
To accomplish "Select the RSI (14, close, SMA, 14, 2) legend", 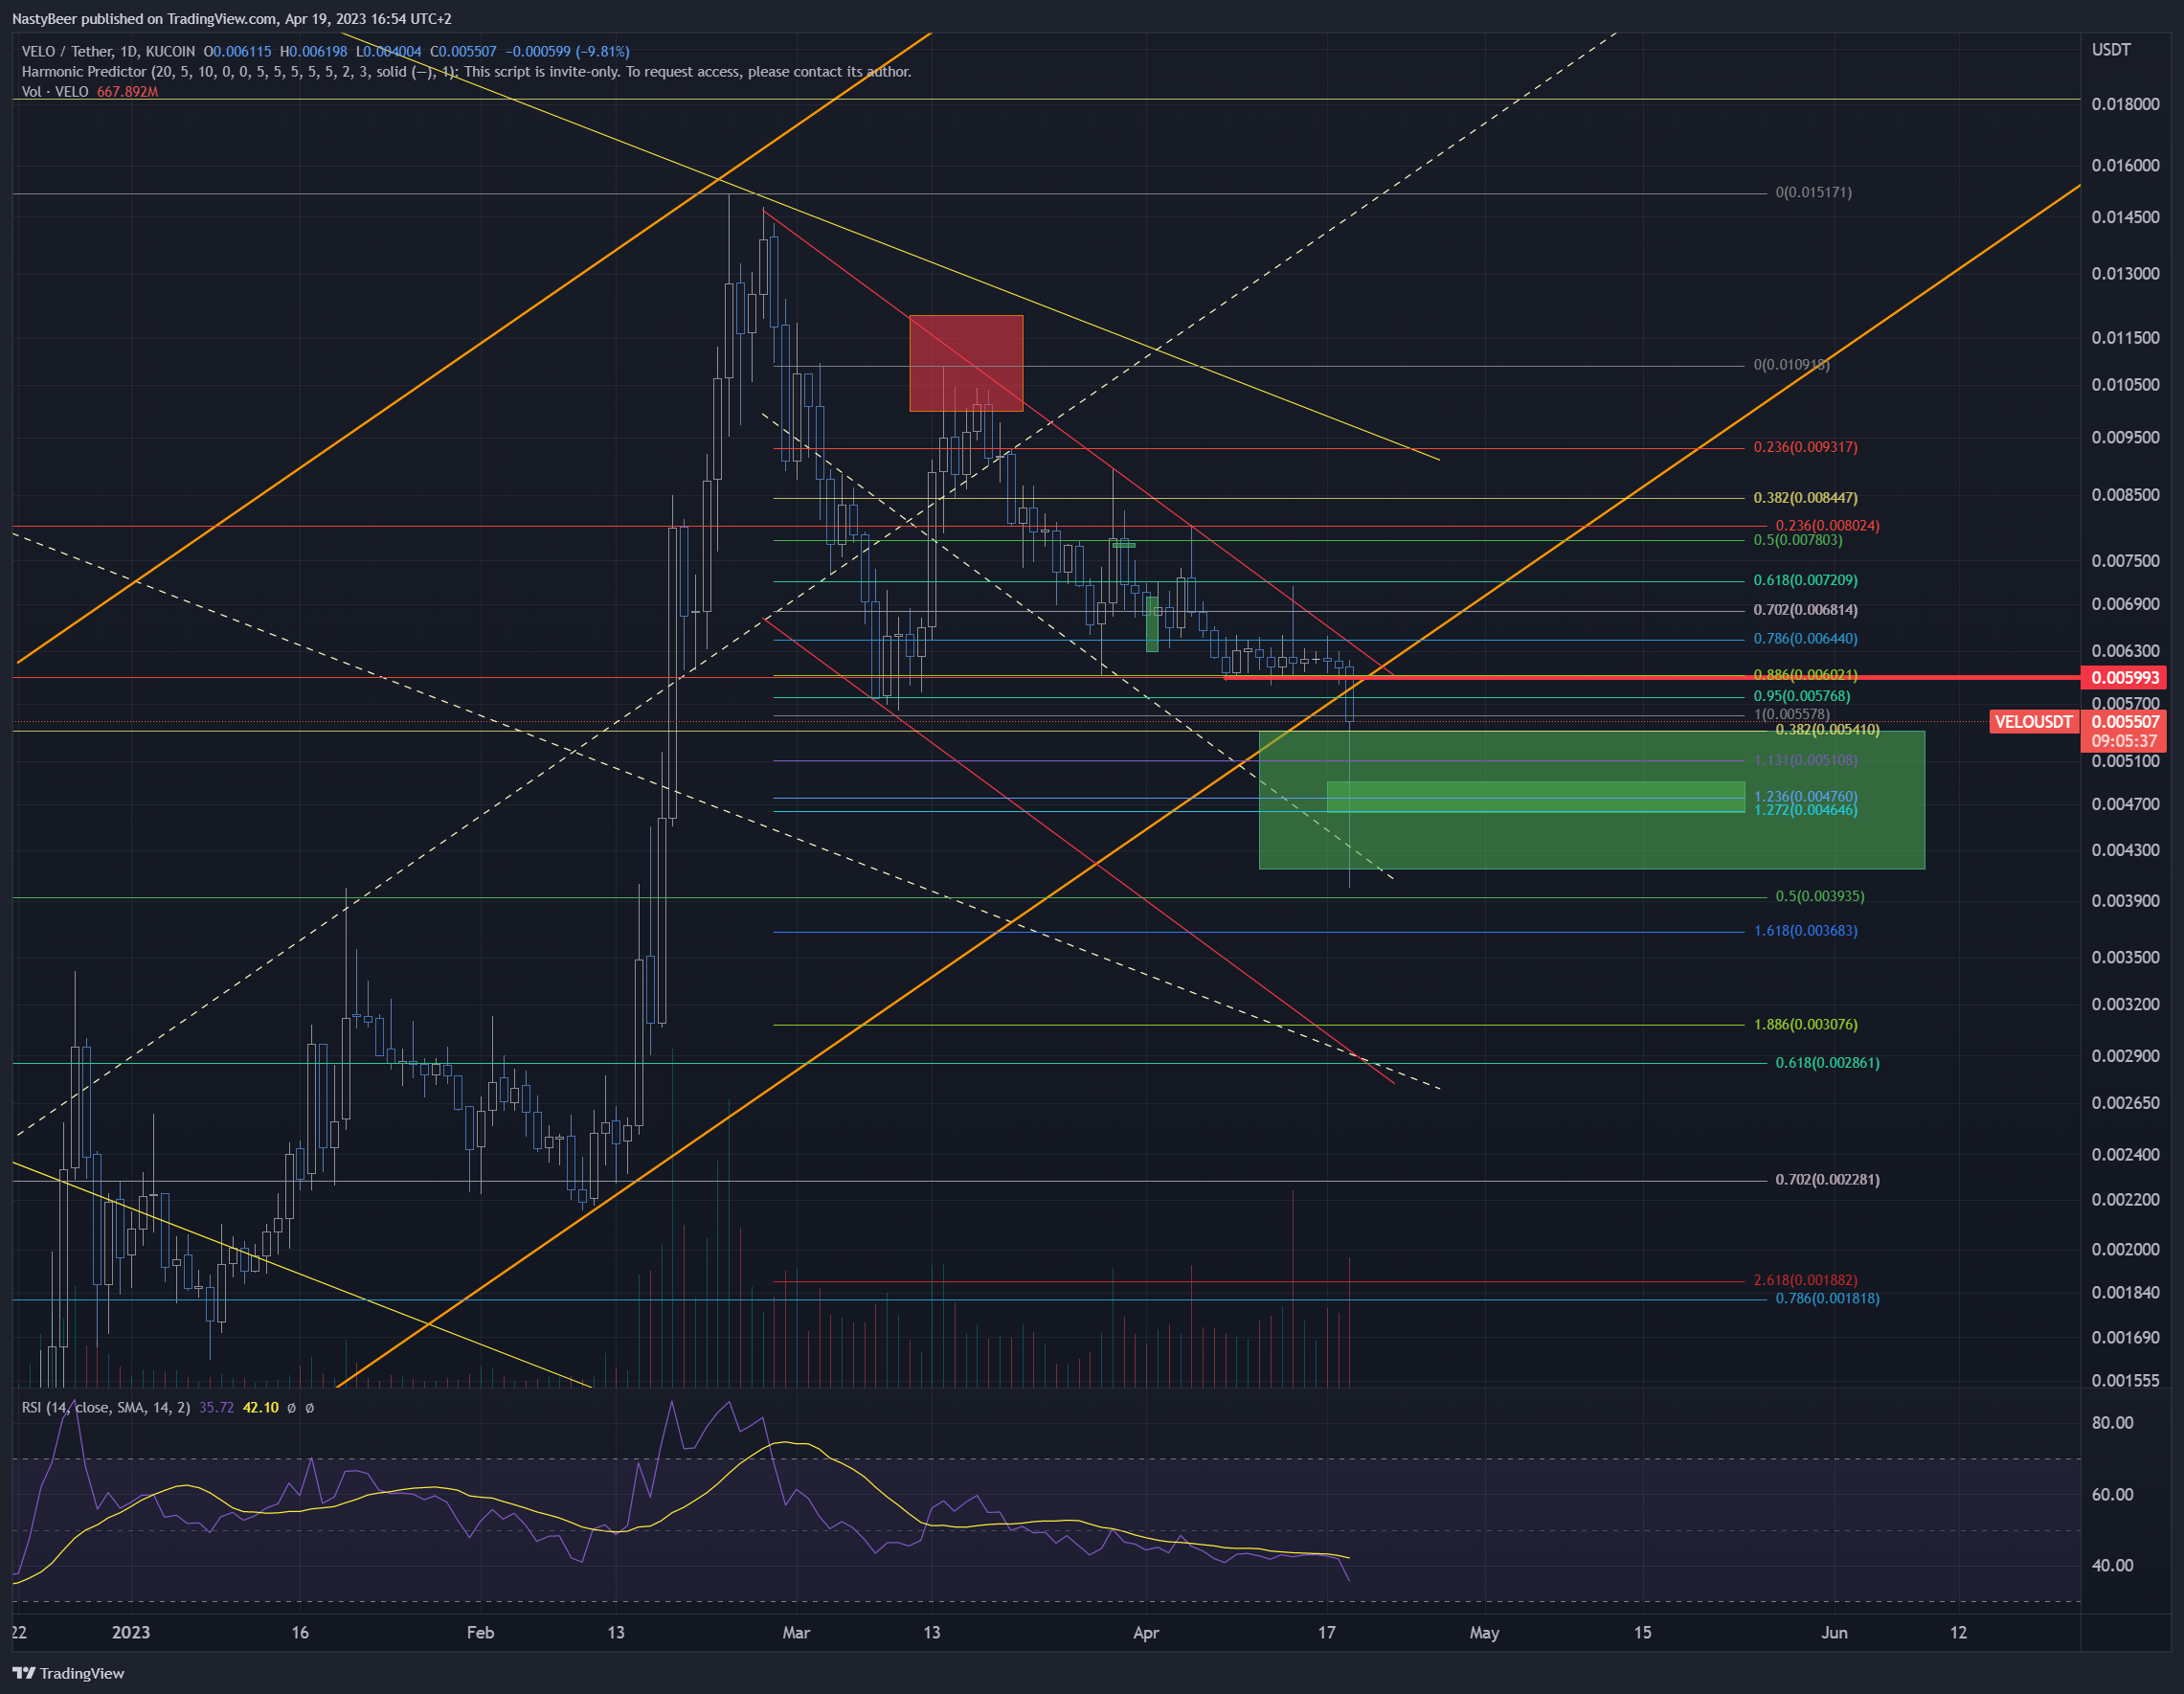I will click(106, 1408).
